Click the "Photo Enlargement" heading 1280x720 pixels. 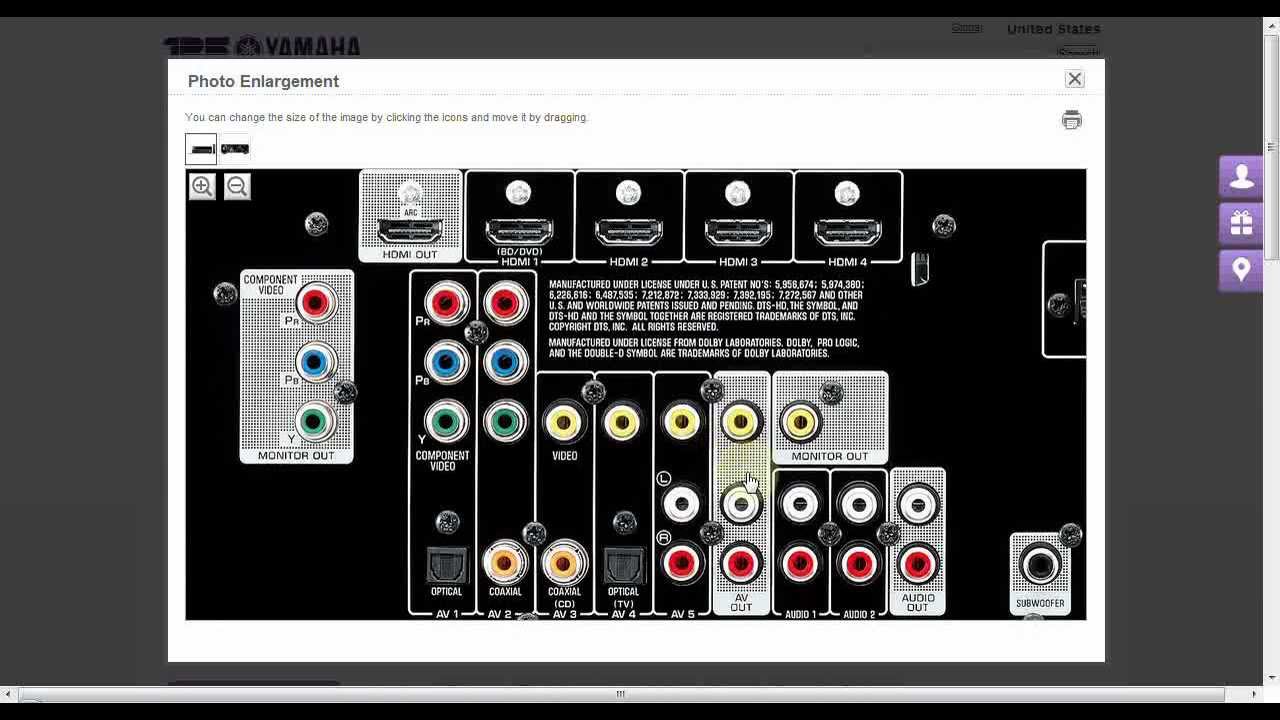[263, 81]
